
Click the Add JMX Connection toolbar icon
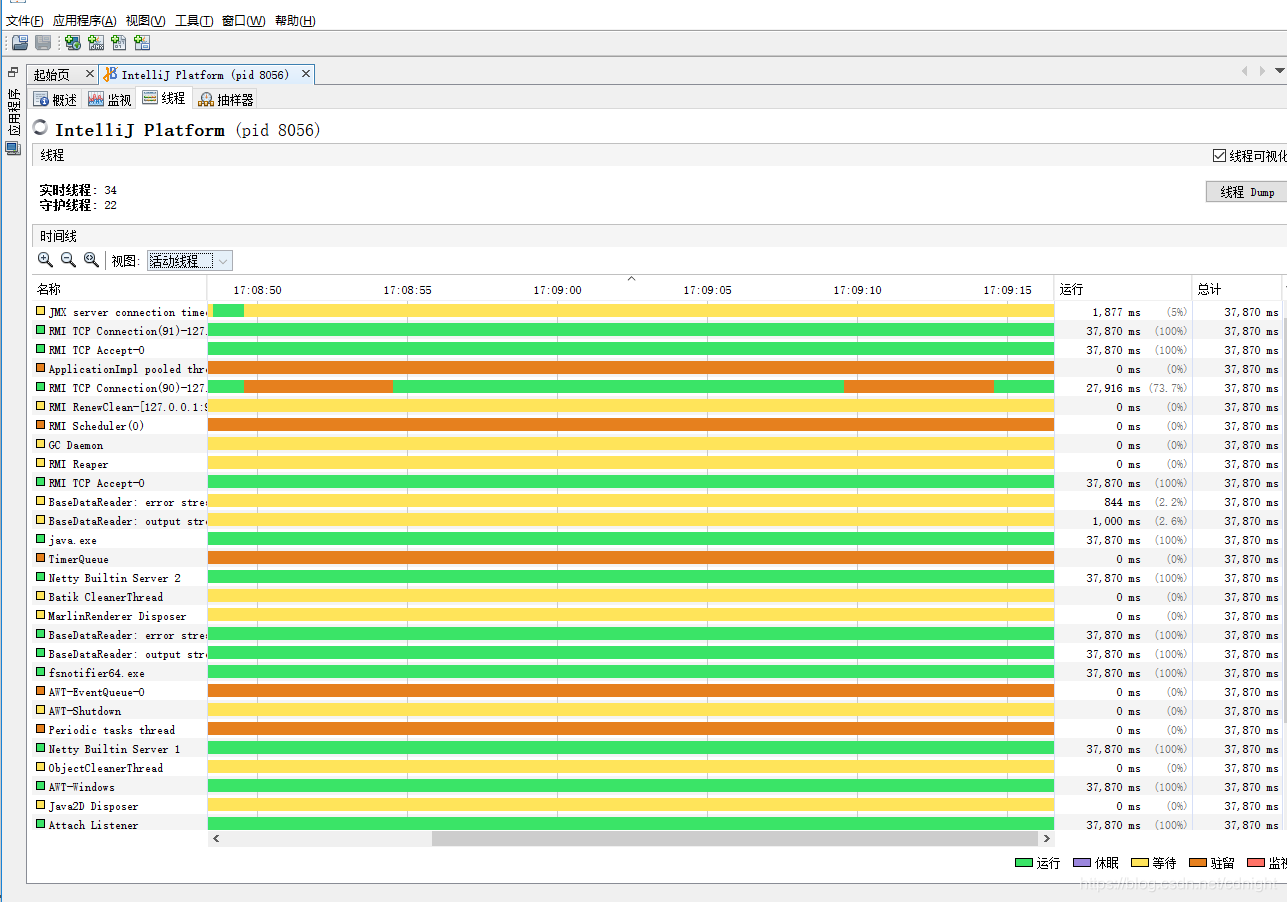95,42
